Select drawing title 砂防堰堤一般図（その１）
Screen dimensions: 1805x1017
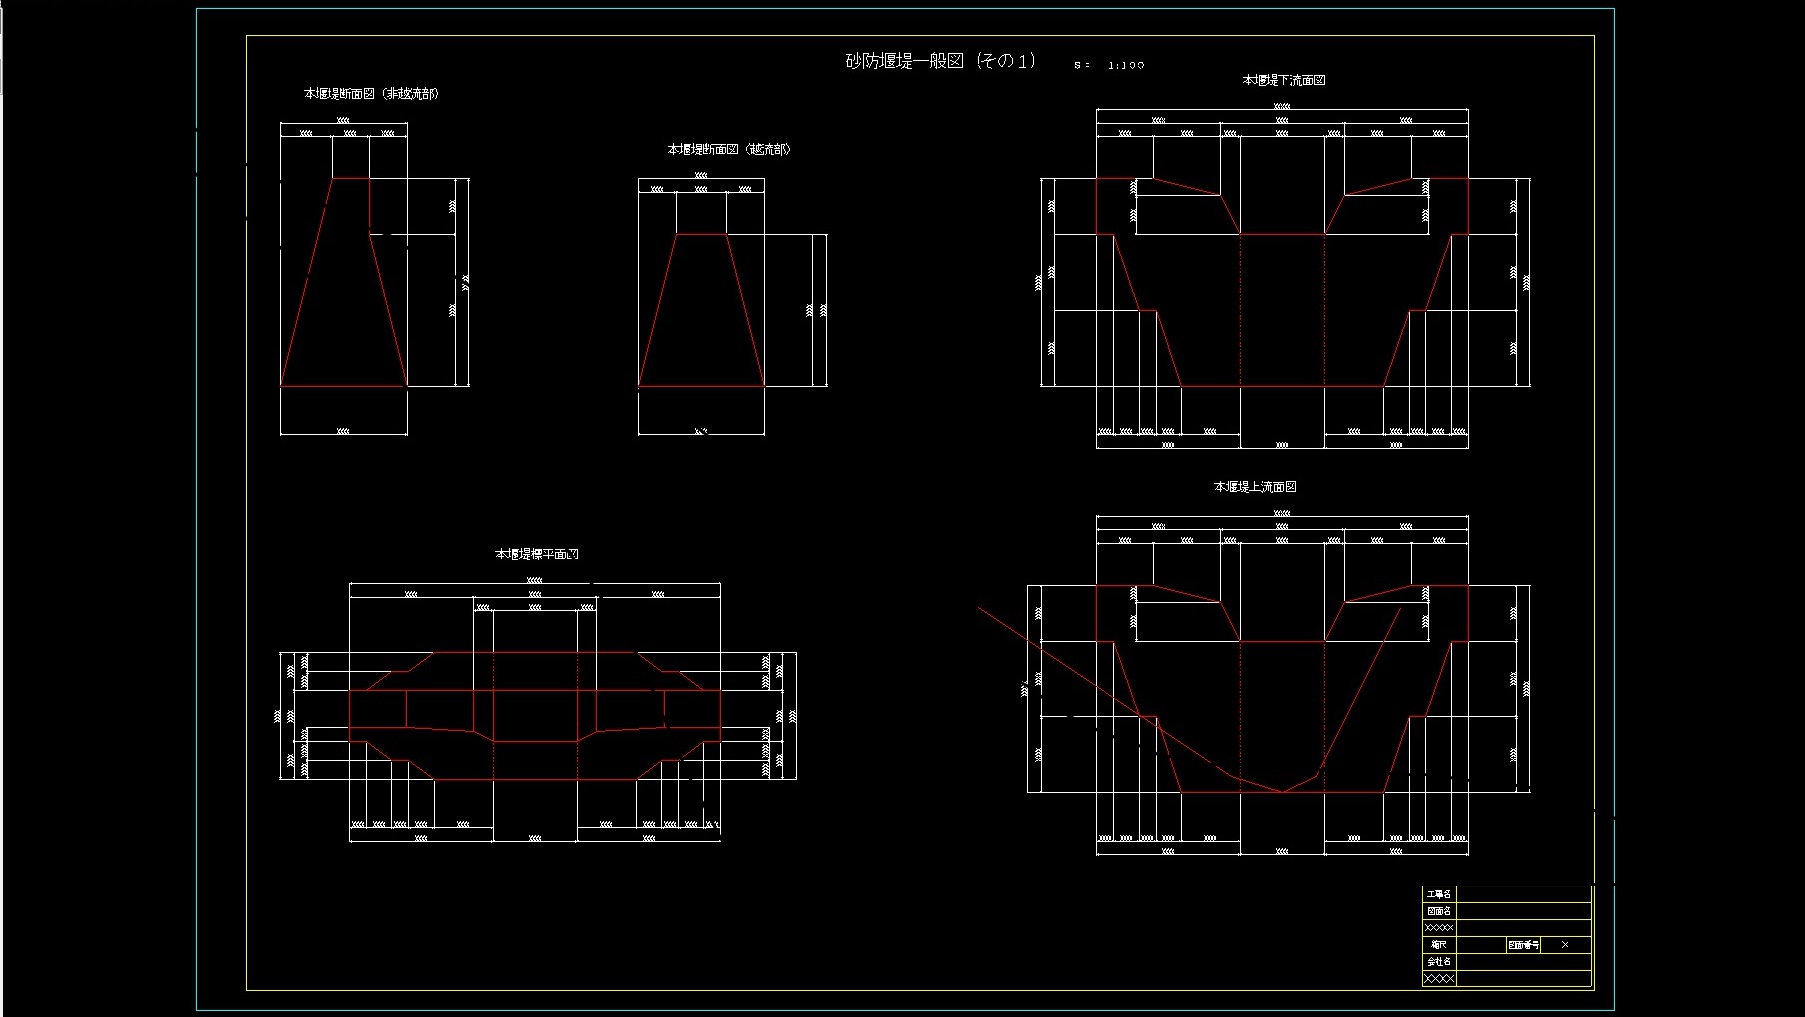(941, 61)
